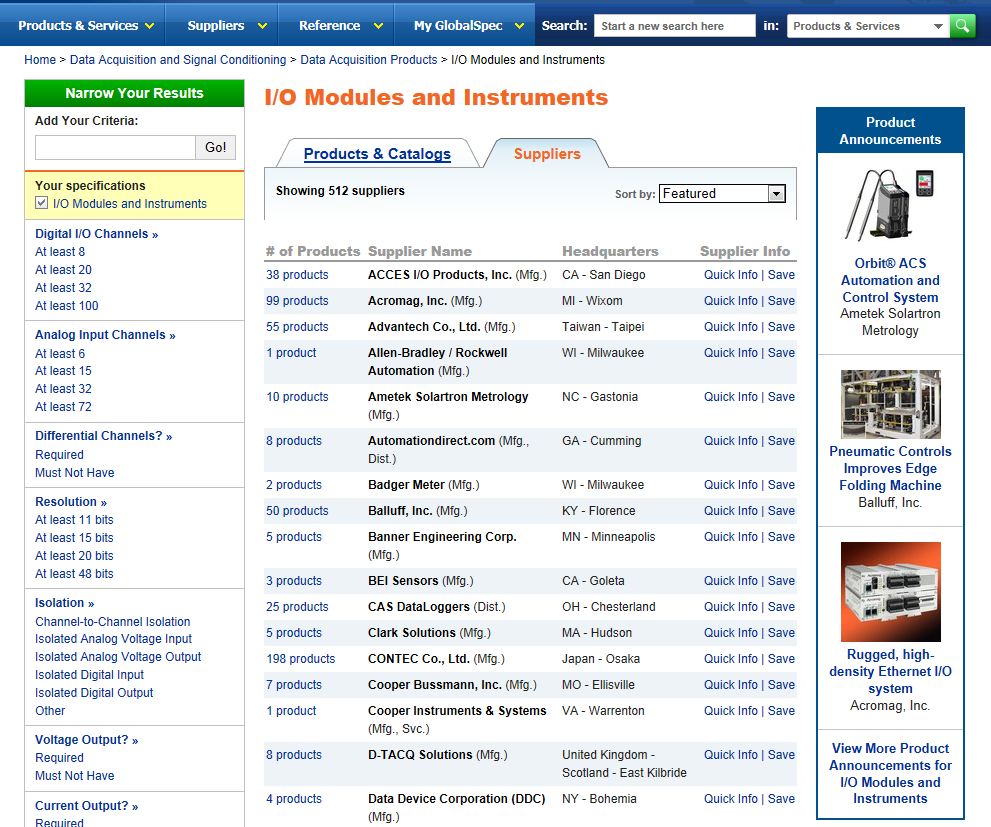Image resolution: width=991 pixels, height=827 pixels.
Task: Open Data Acquisition Products breadcrumb
Action: click(368, 60)
